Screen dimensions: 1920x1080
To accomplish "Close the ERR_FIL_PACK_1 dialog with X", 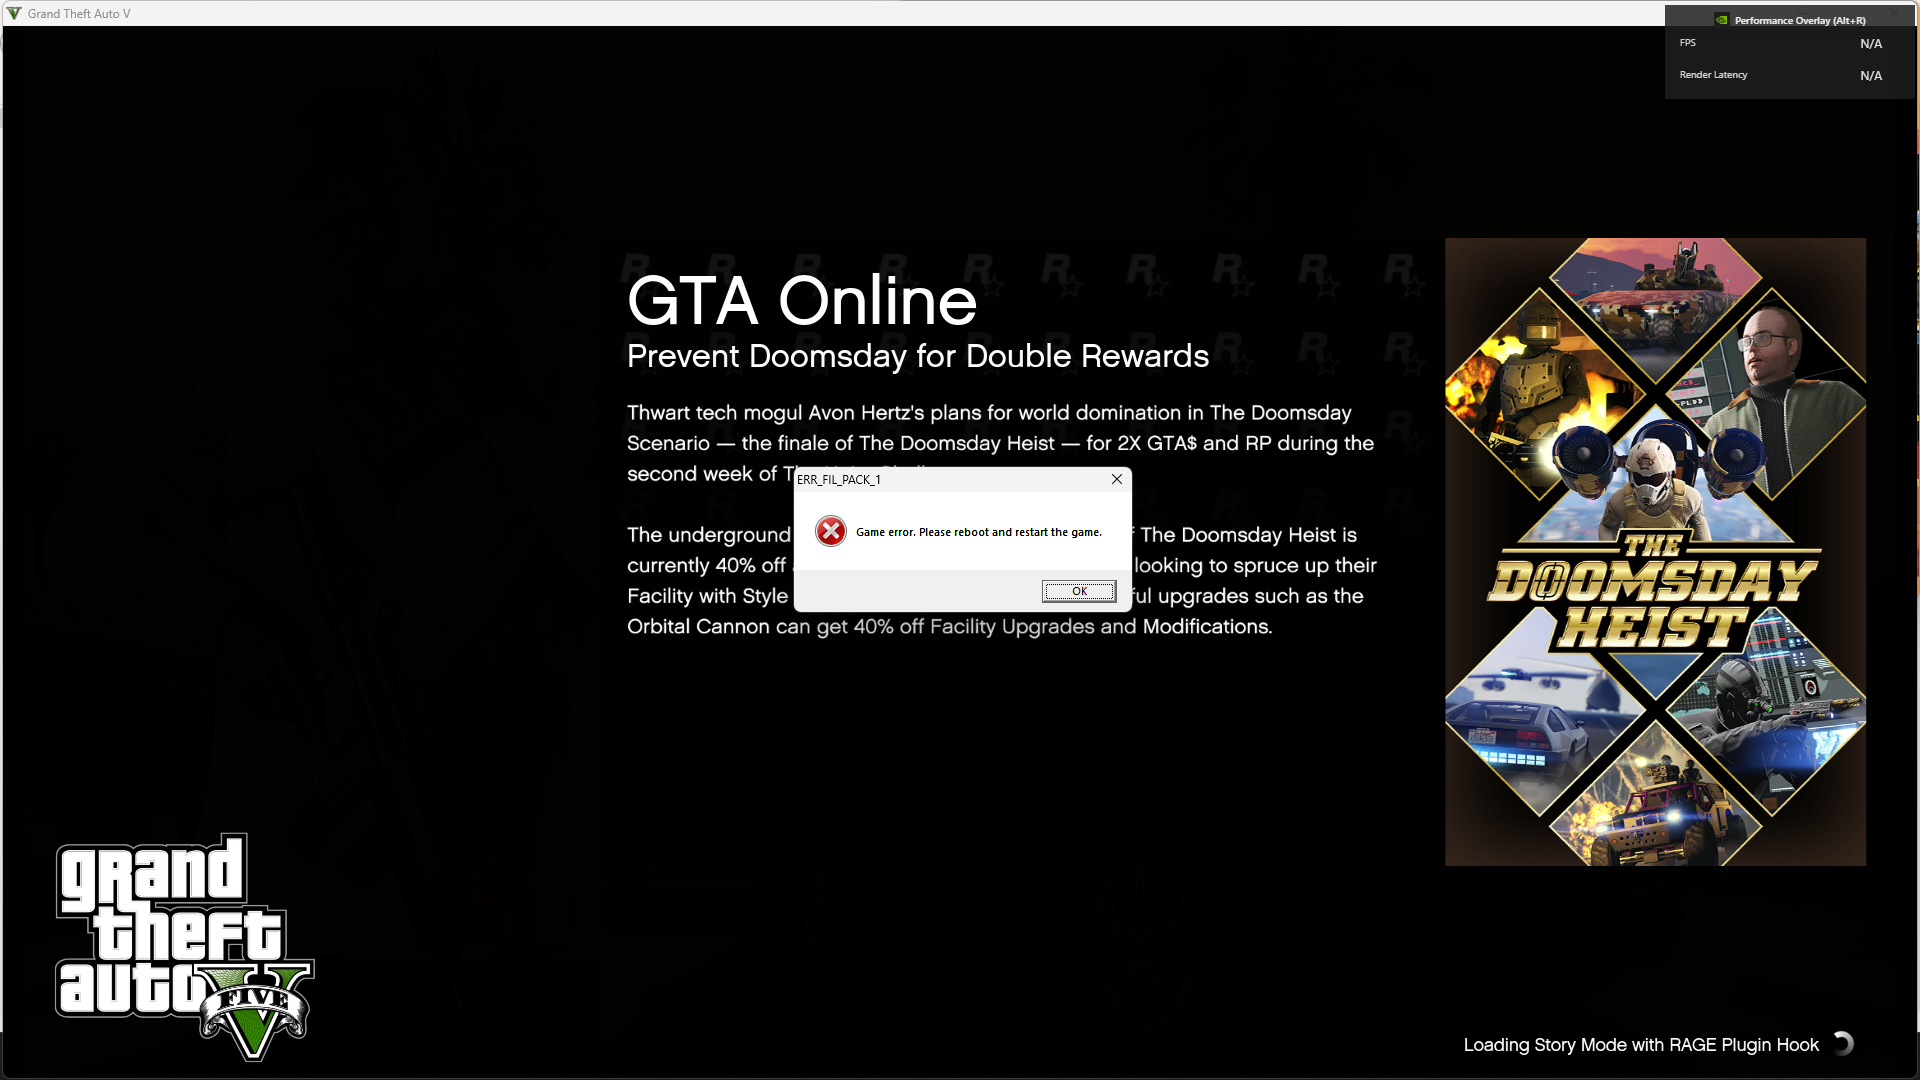I will (1116, 479).
